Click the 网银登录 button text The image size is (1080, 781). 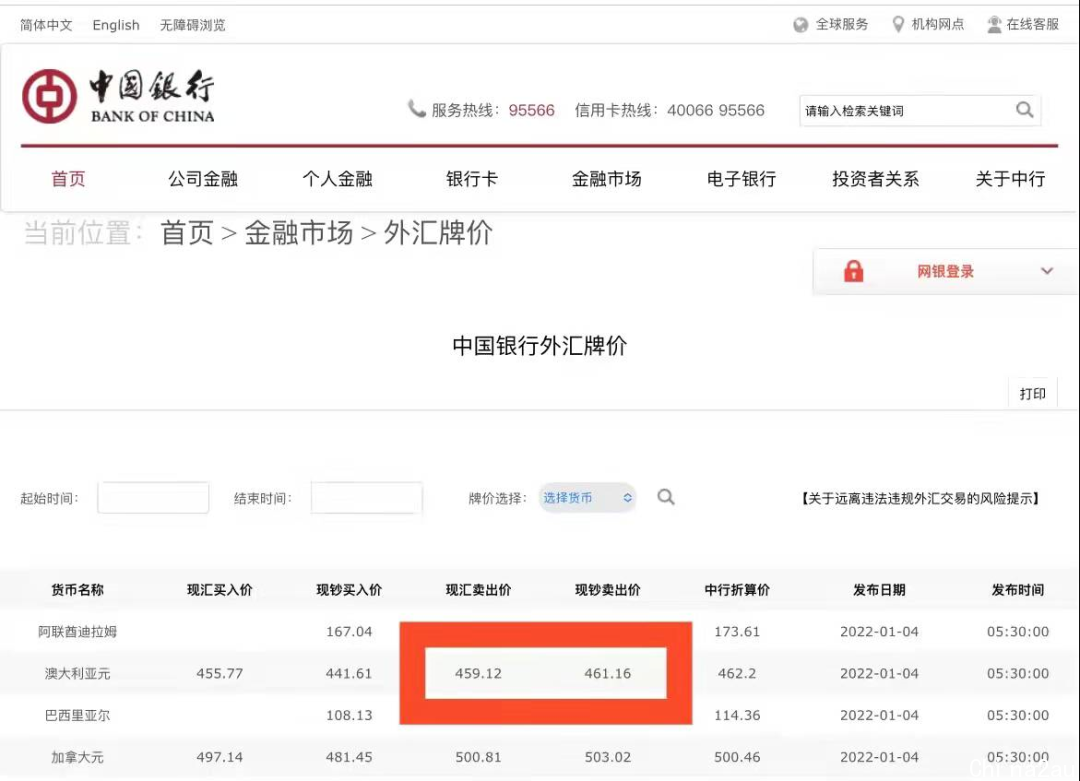tap(945, 271)
